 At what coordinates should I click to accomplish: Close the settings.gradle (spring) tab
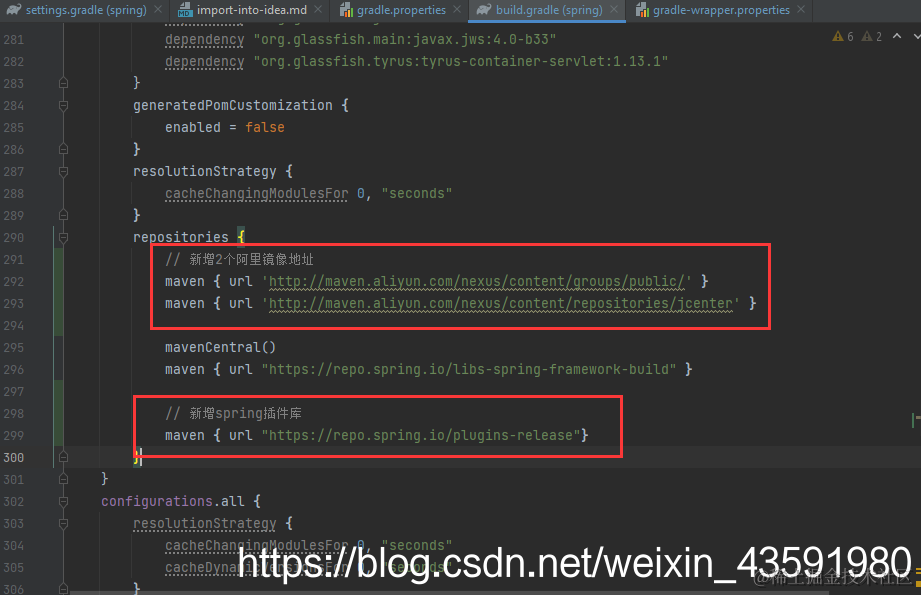[x=157, y=10]
